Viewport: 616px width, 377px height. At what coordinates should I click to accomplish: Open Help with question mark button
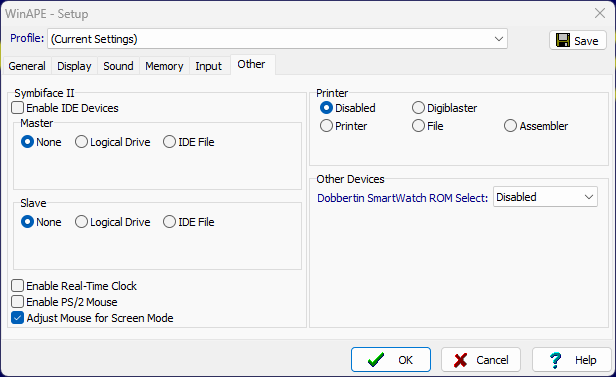572,360
